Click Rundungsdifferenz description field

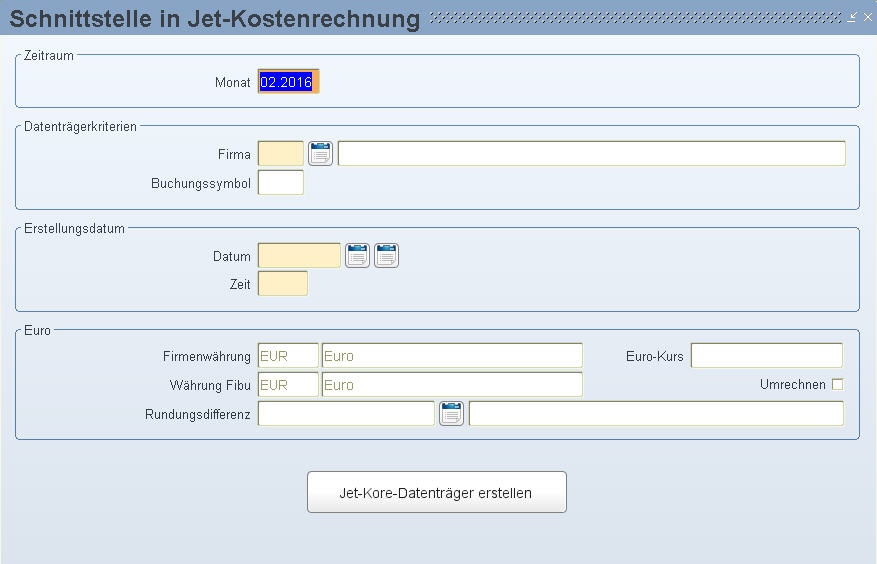pyautogui.click(x=656, y=413)
